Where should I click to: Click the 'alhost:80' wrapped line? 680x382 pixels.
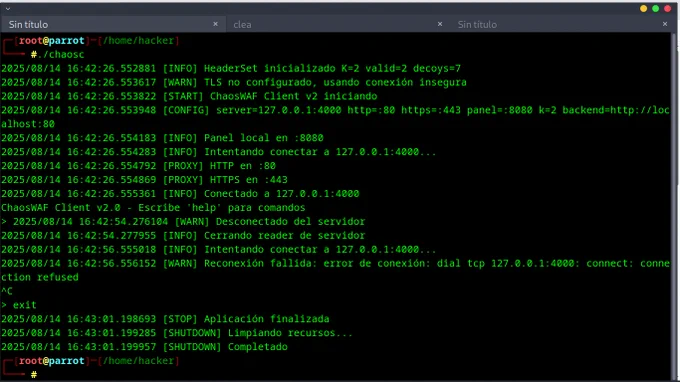point(28,124)
